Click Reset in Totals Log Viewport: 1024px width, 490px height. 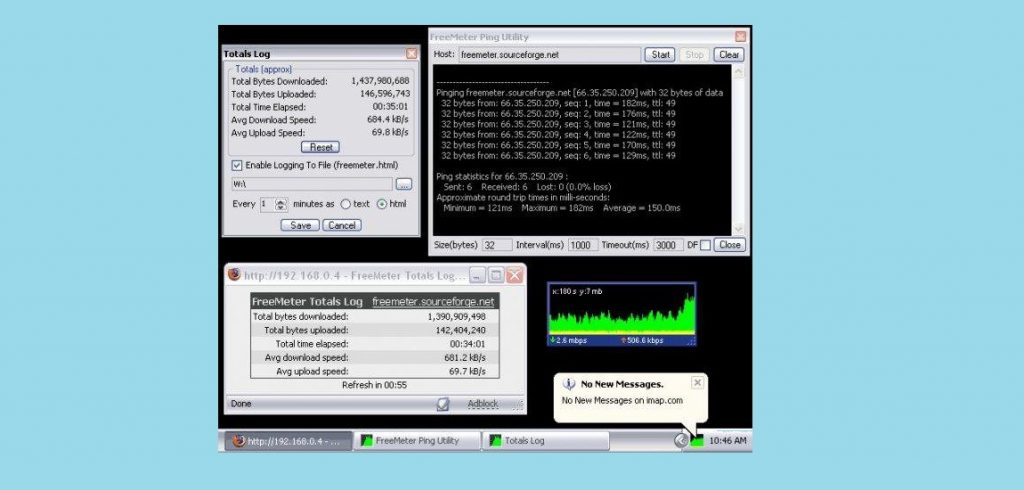pyautogui.click(x=321, y=147)
